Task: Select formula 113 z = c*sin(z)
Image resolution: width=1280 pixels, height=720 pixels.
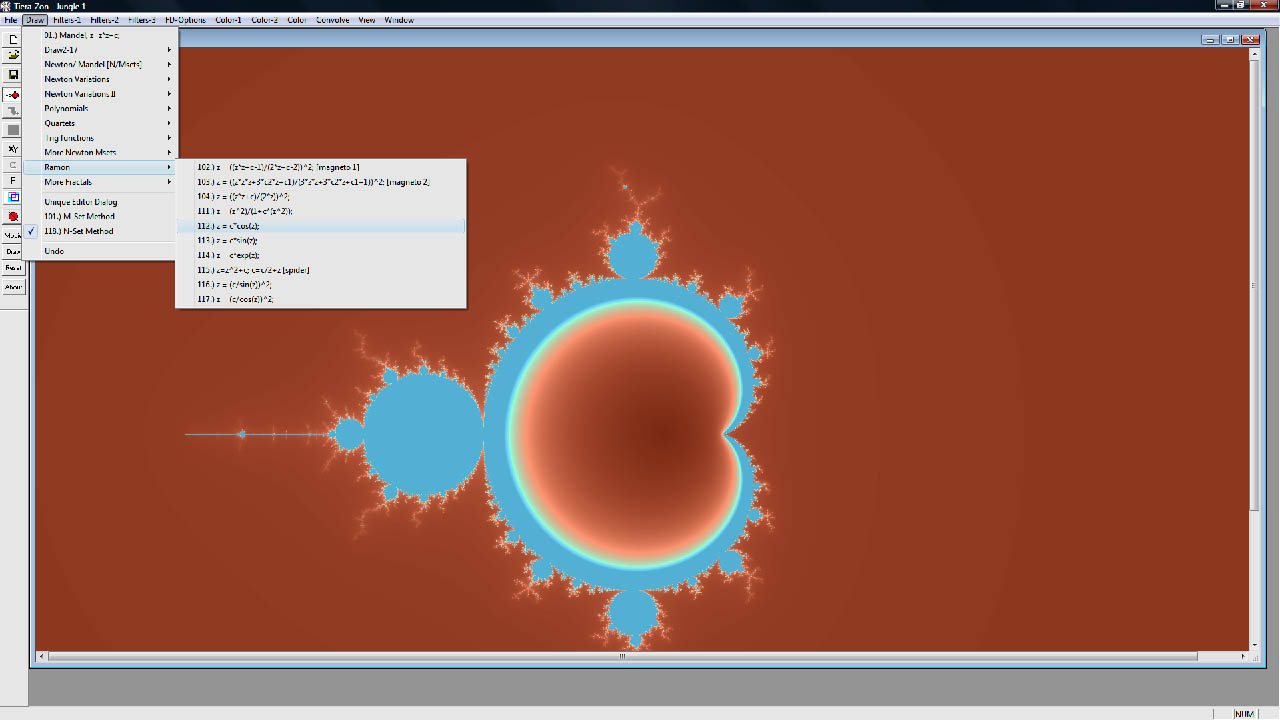Action: [320, 240]
